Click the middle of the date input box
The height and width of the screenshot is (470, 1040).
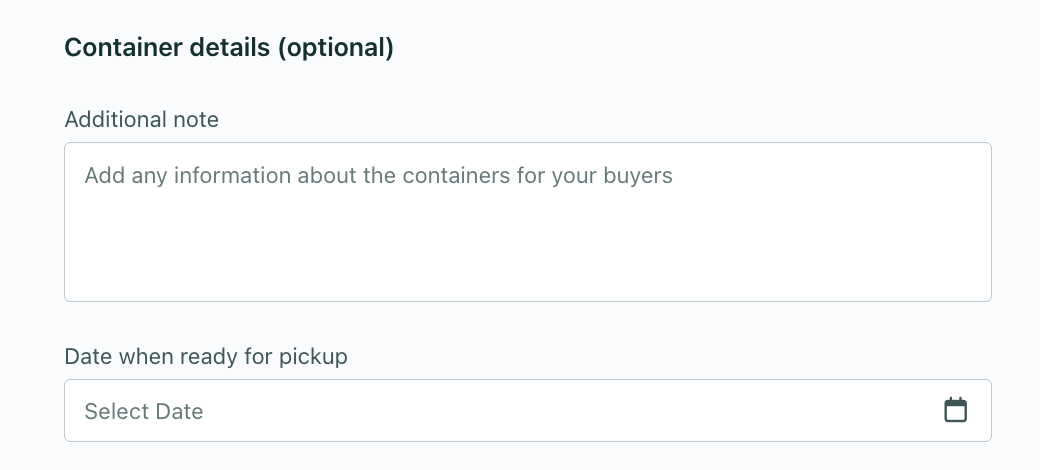pos(527,410)
